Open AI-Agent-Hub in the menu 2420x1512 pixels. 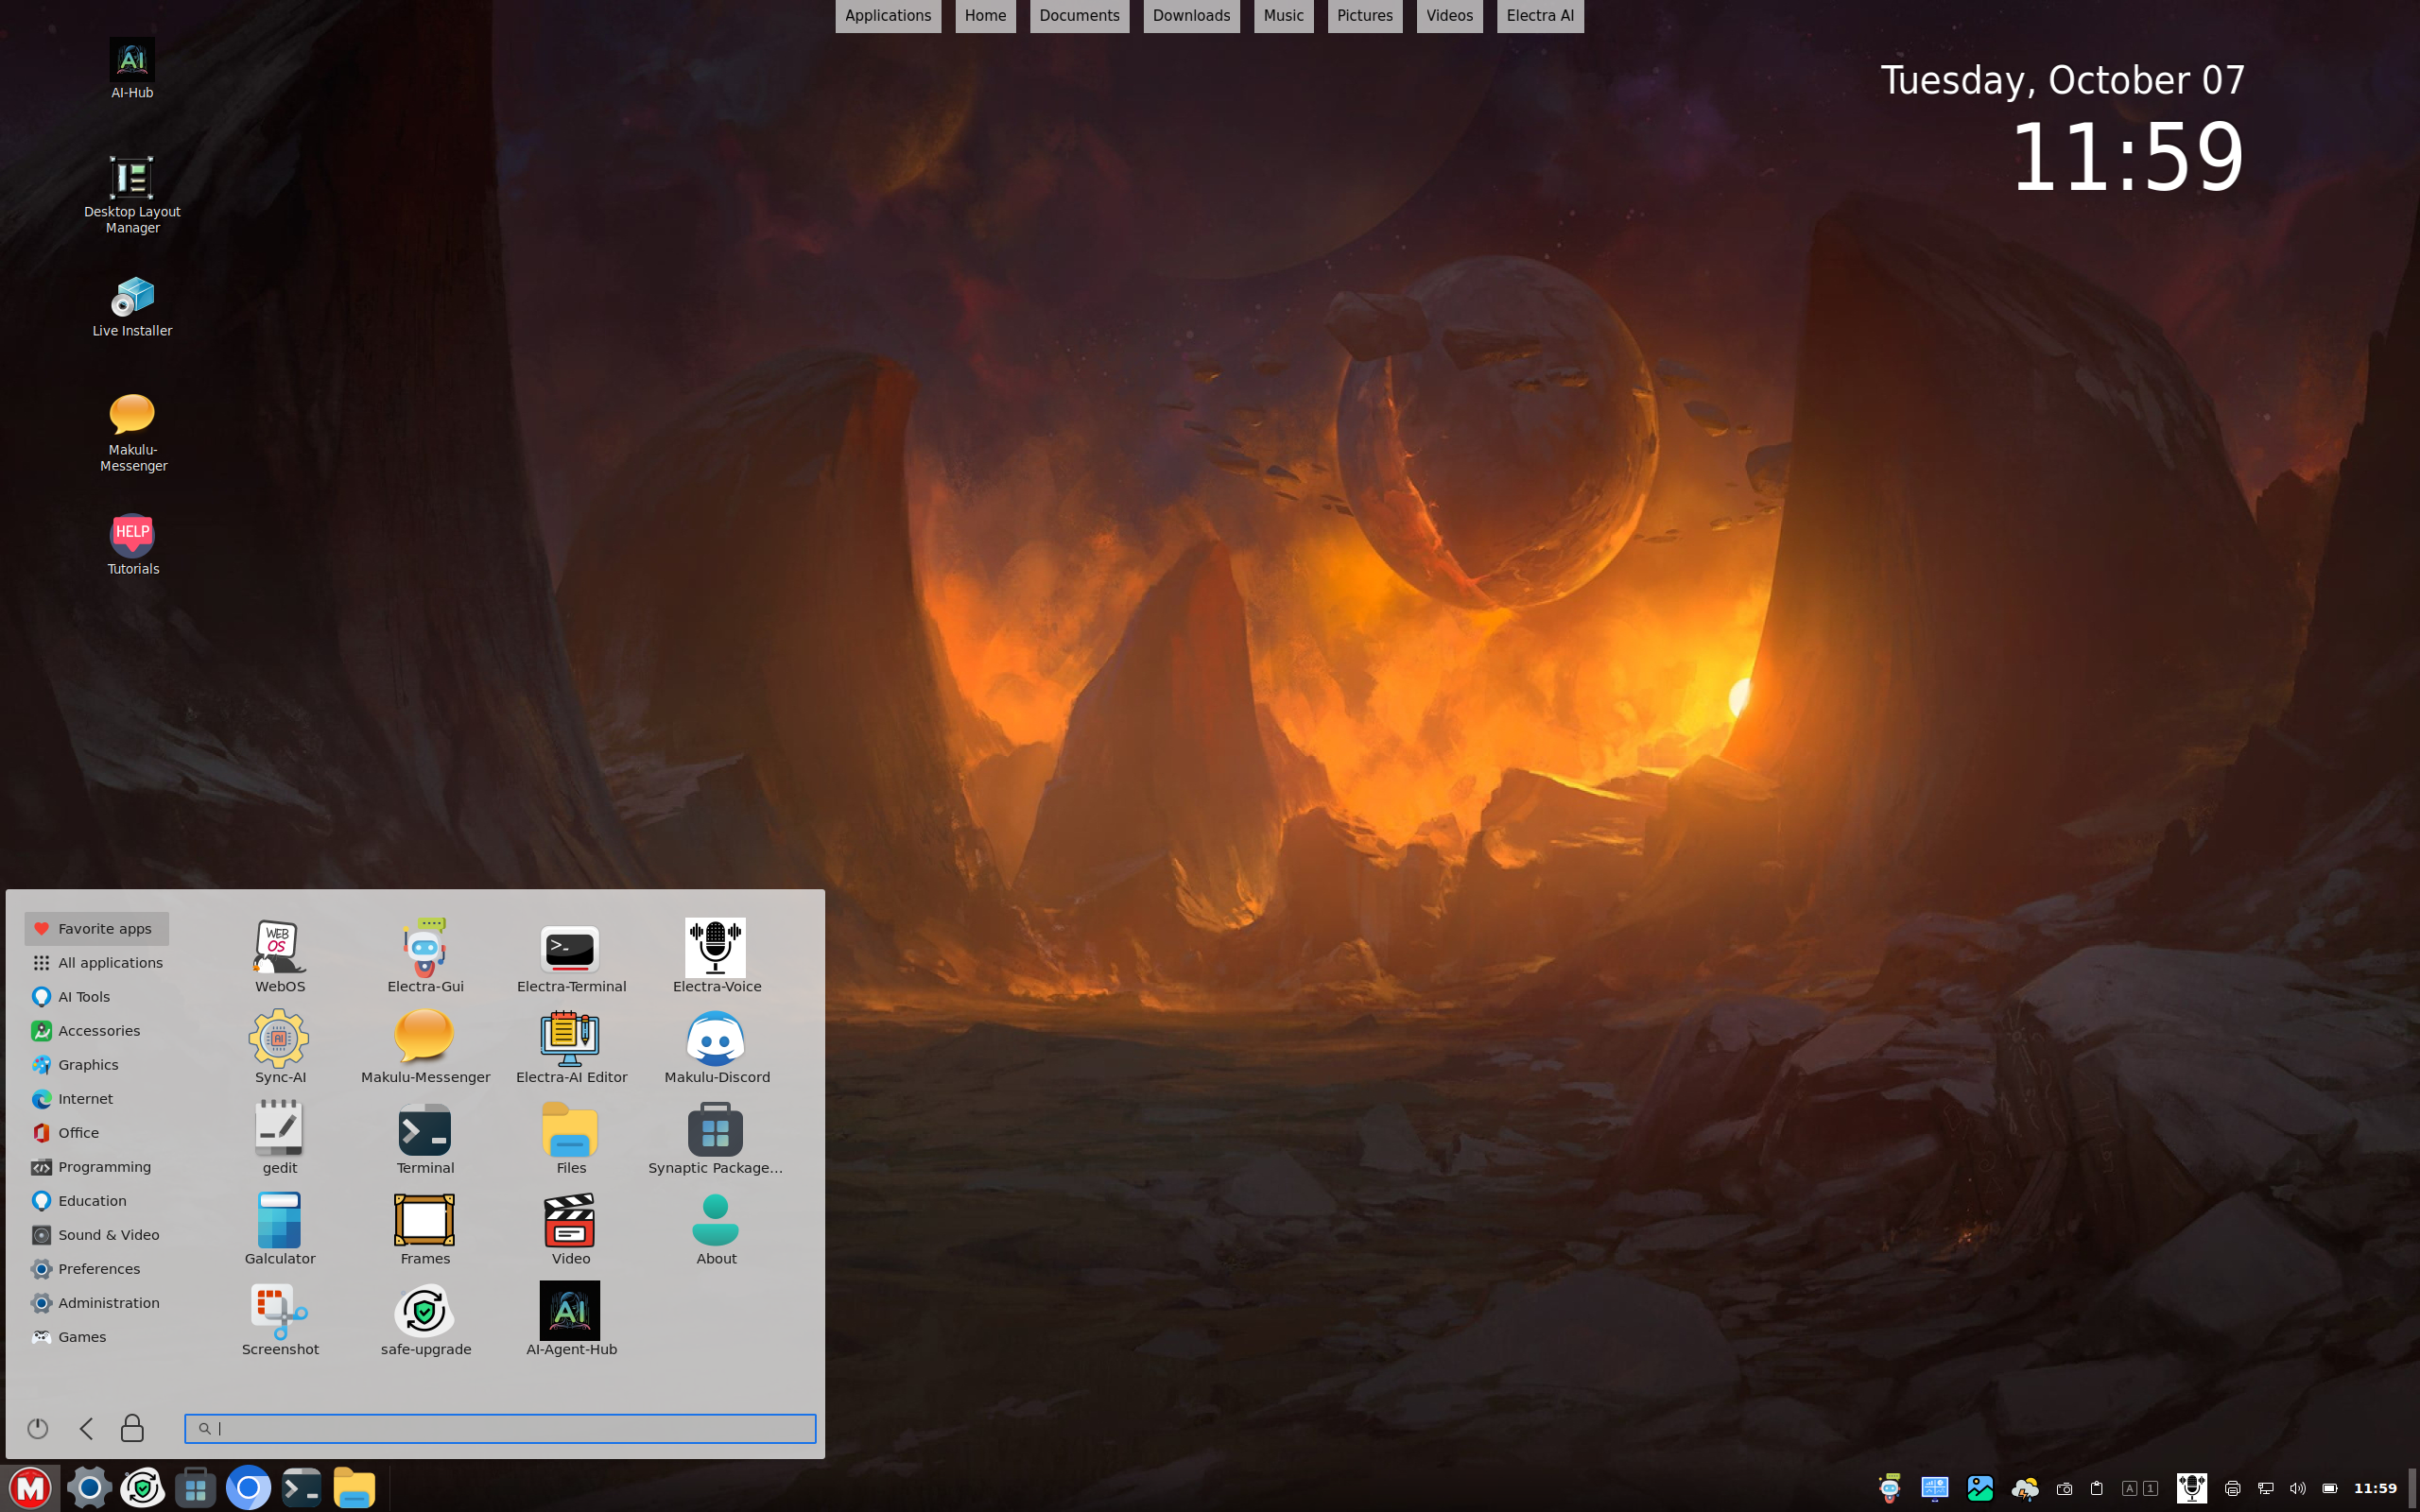pos(571,1320)
